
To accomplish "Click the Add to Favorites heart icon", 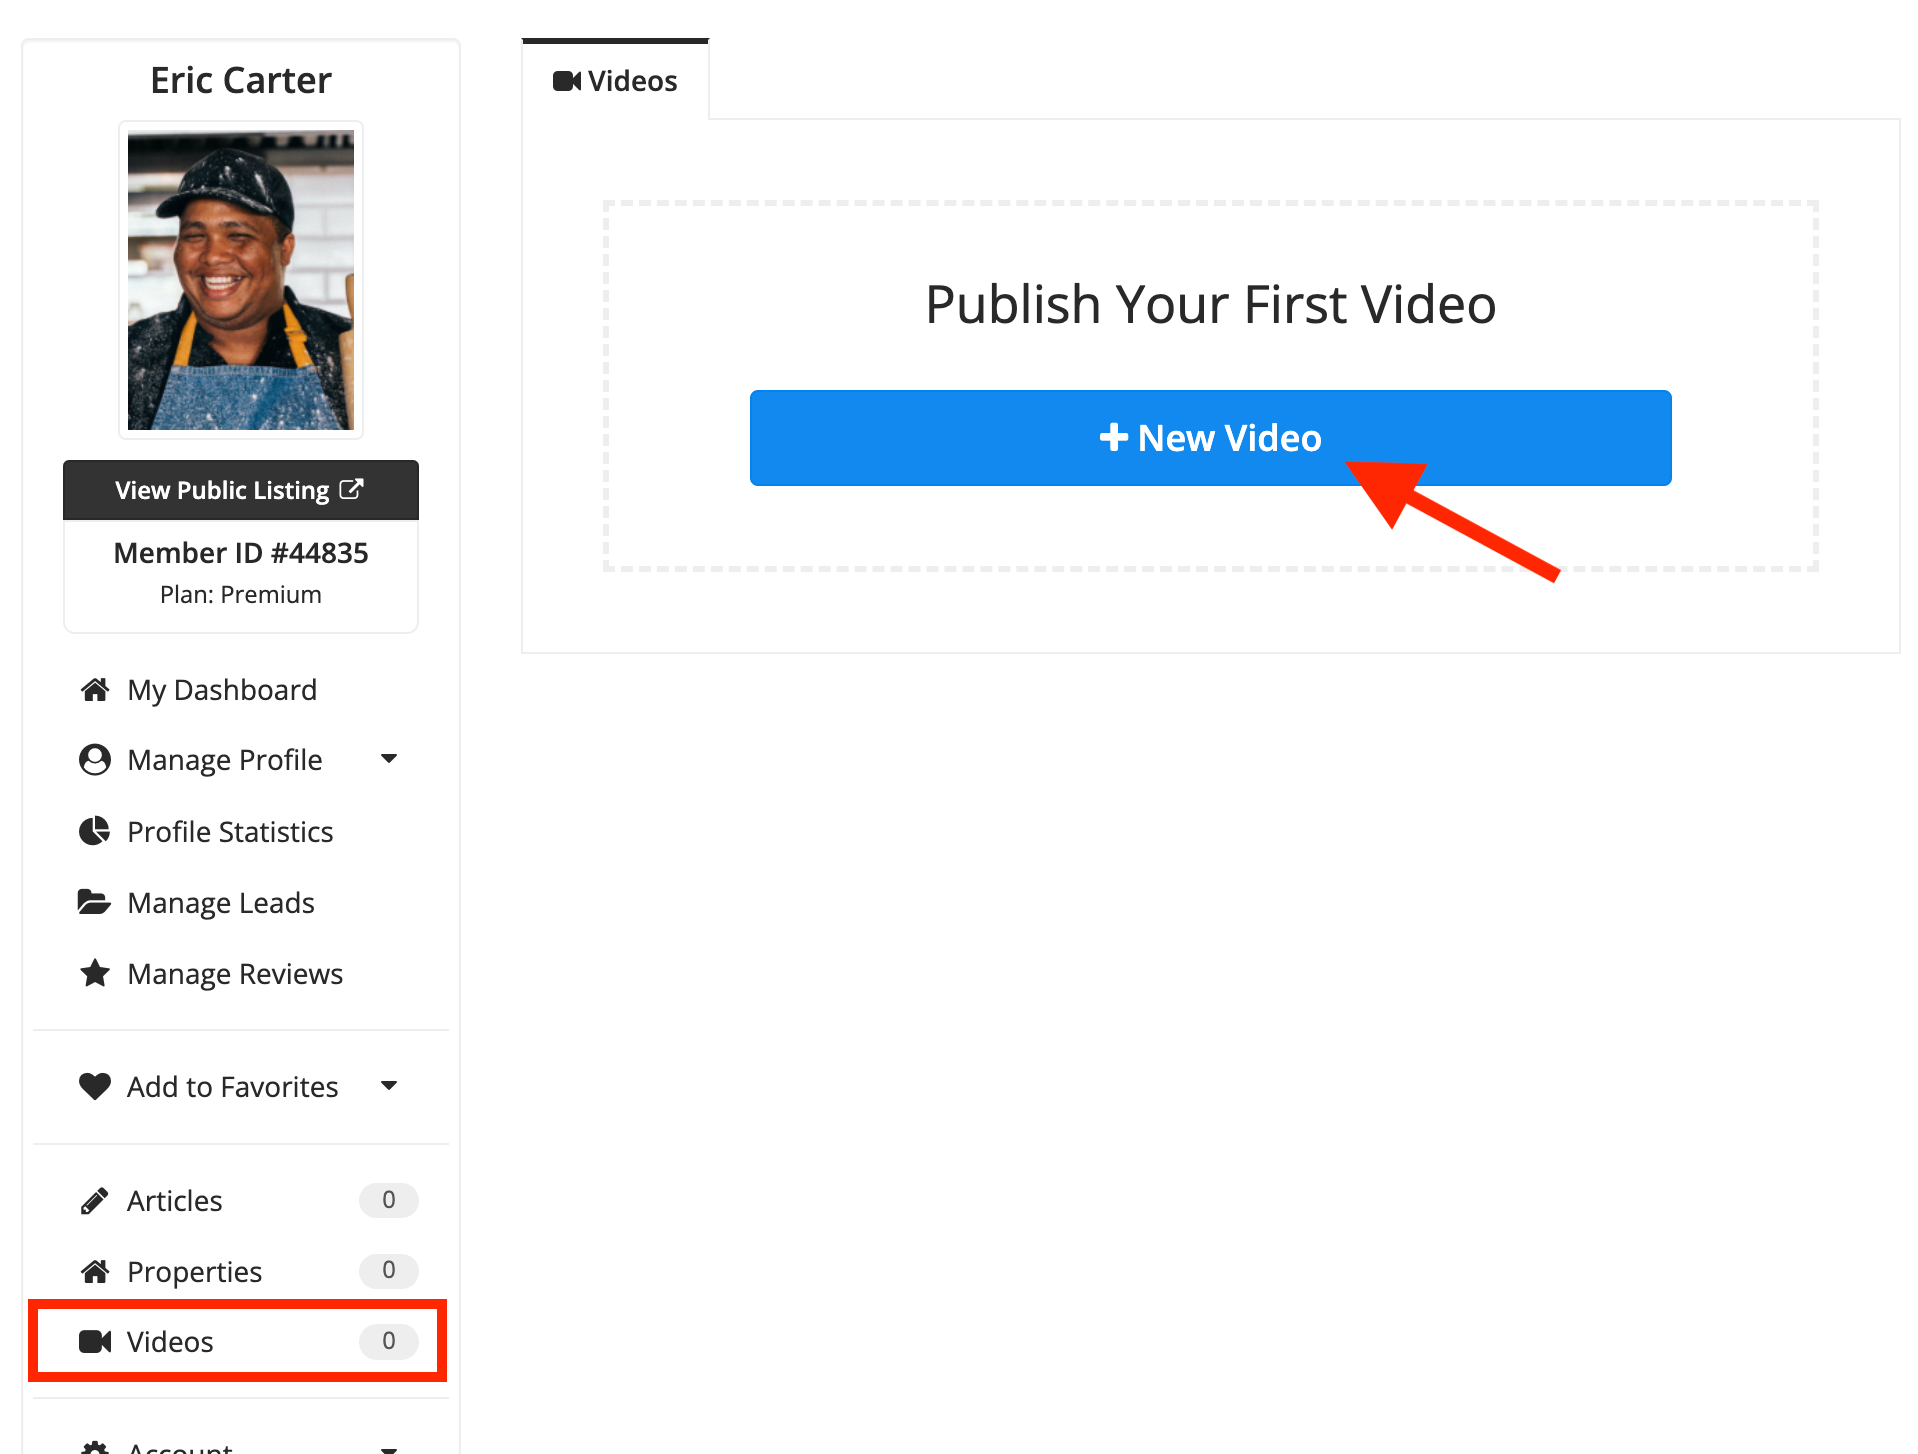I will pyautogui.click(x=95, y=1086).
